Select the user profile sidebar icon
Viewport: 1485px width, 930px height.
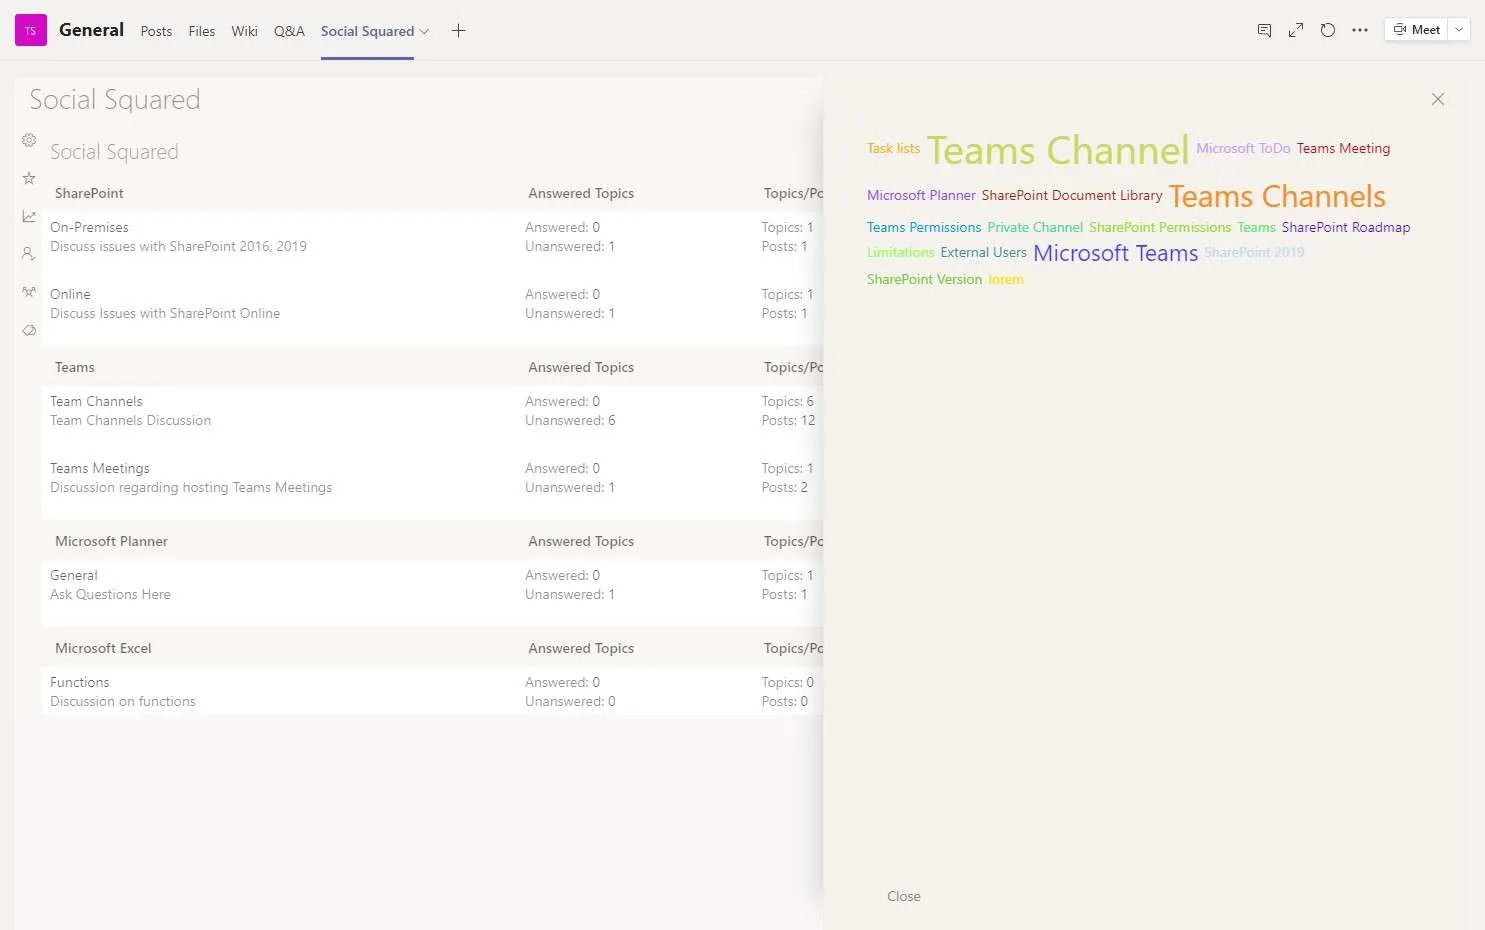click(x=29, y=253)
